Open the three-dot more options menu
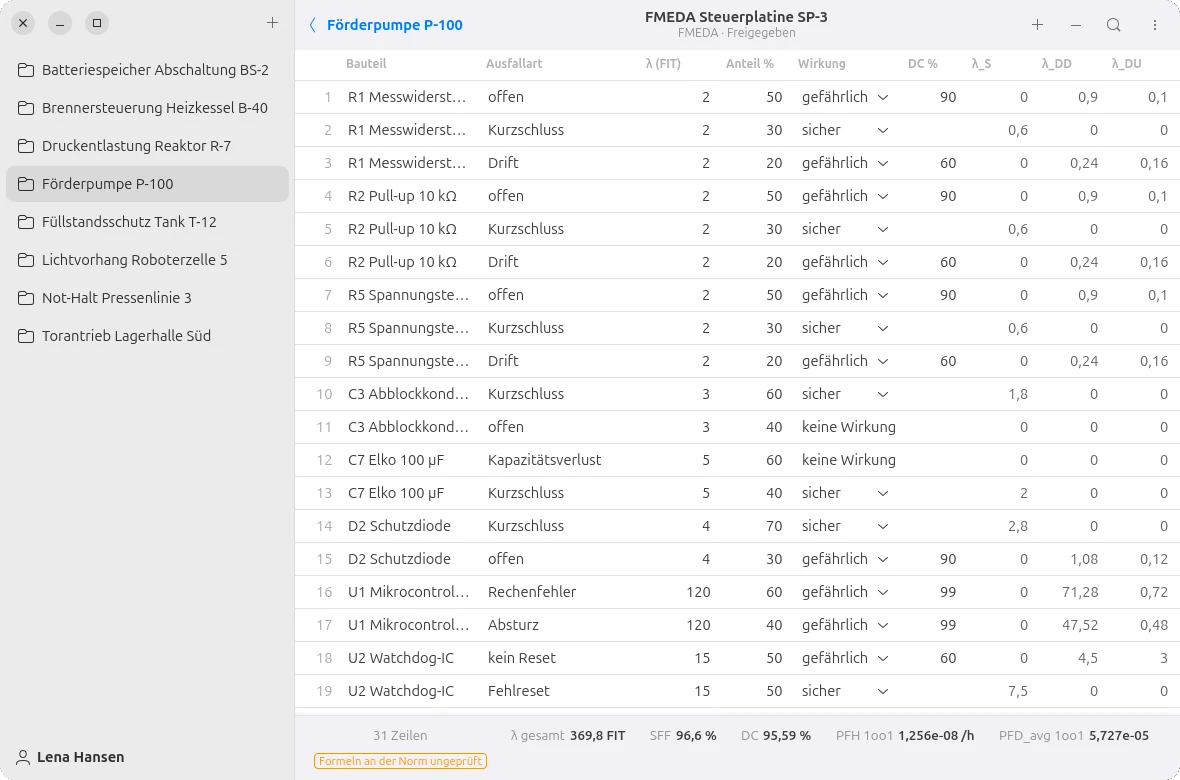 pyautogui.click(x=1154, y=25)
